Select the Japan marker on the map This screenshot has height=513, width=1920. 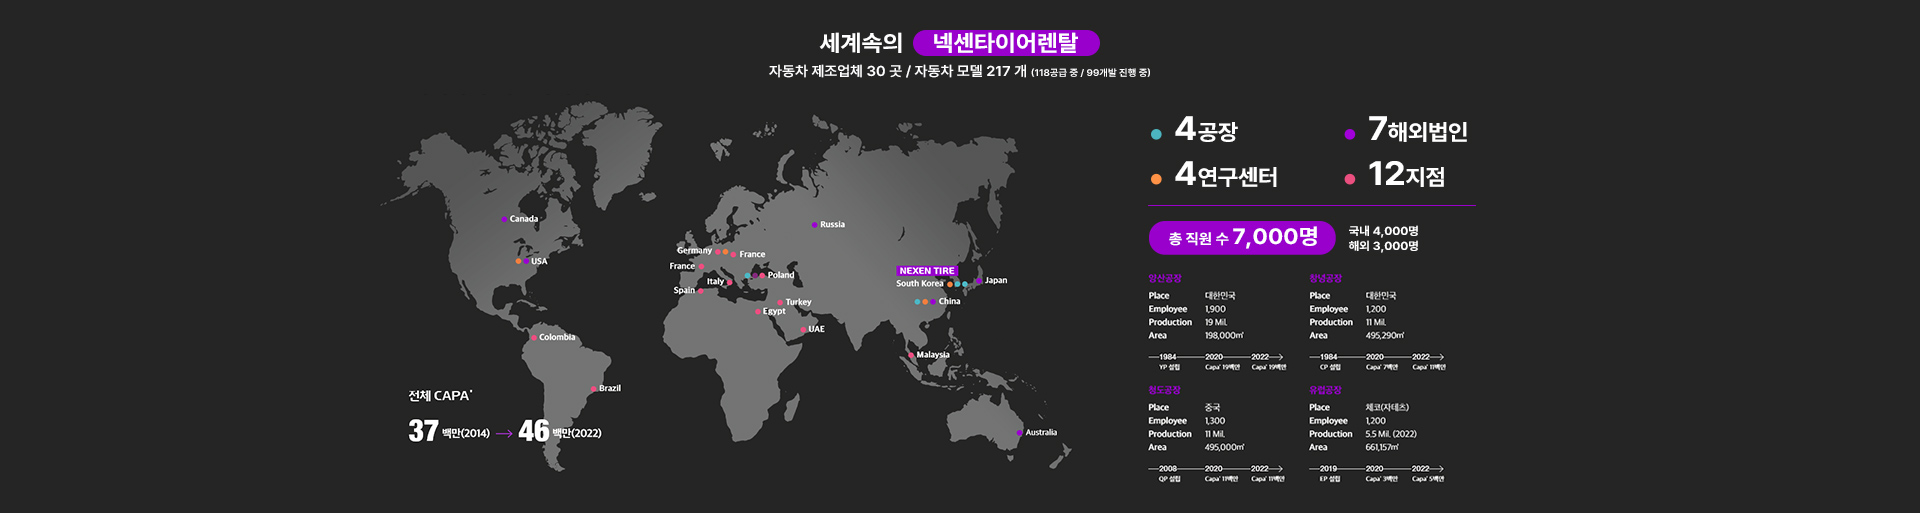tap(979, 281)
